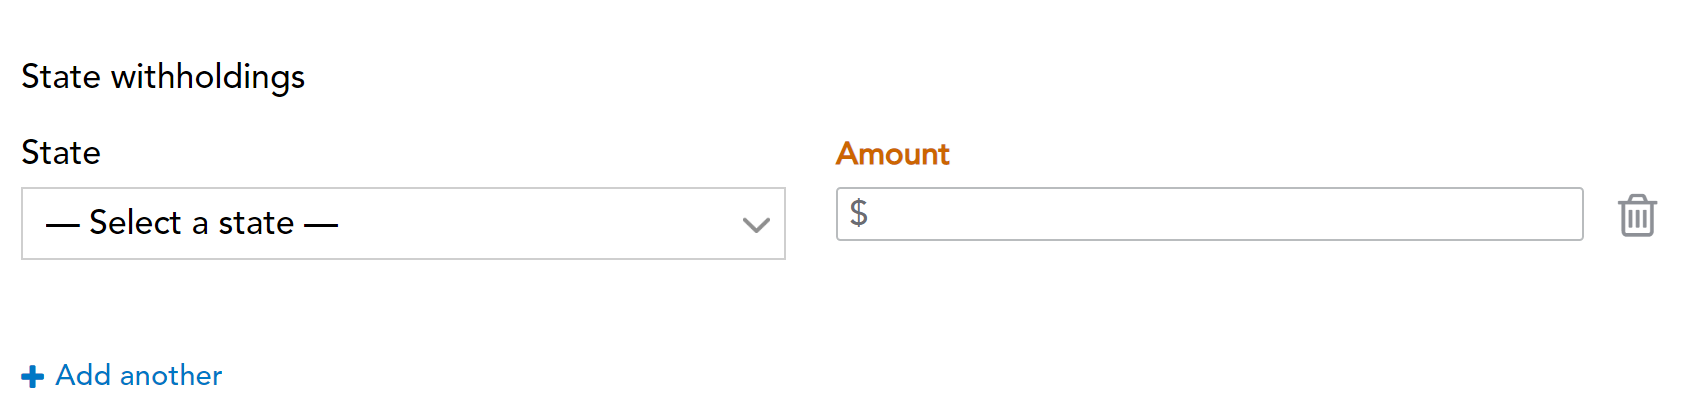Click the plus symbol to add a row

[33, 376]
